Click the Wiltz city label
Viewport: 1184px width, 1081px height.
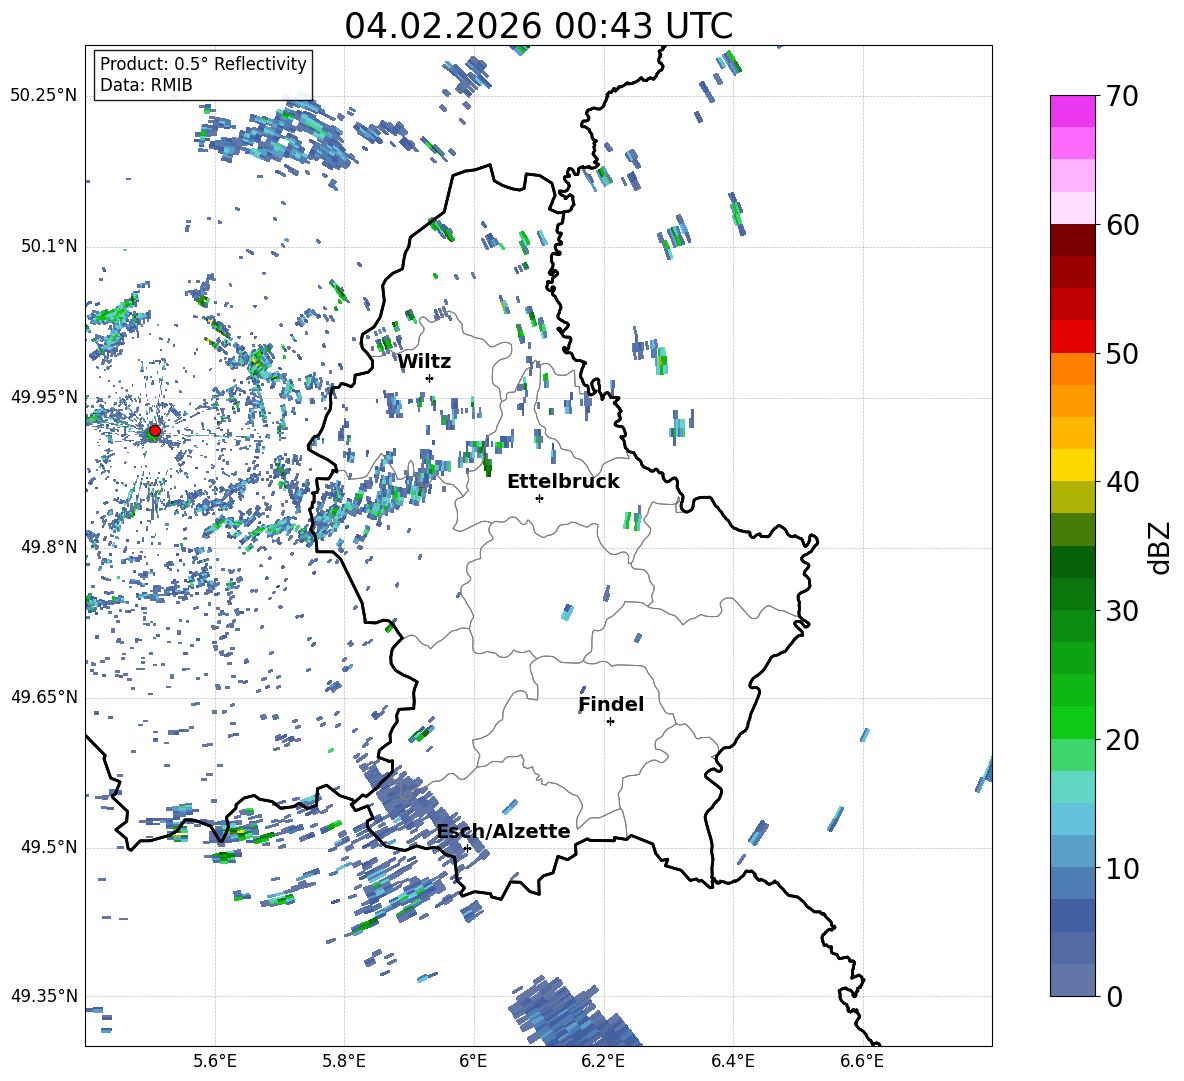[x=424, y=362]
